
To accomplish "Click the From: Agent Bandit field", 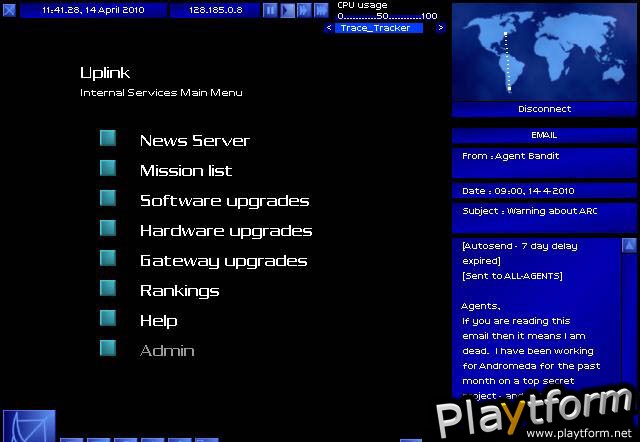I will [x=544, y=162].
